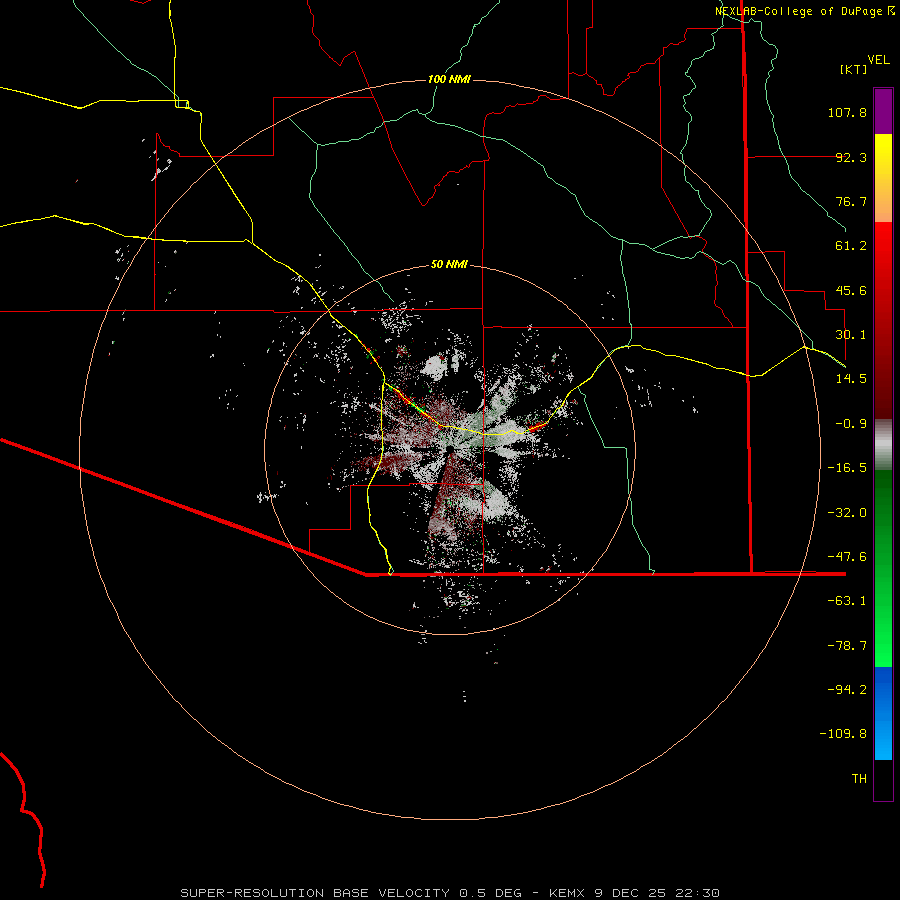Pick the purple segment of the velocity scale
This screenshot has width=900, height=900.
tap(883, 111)
